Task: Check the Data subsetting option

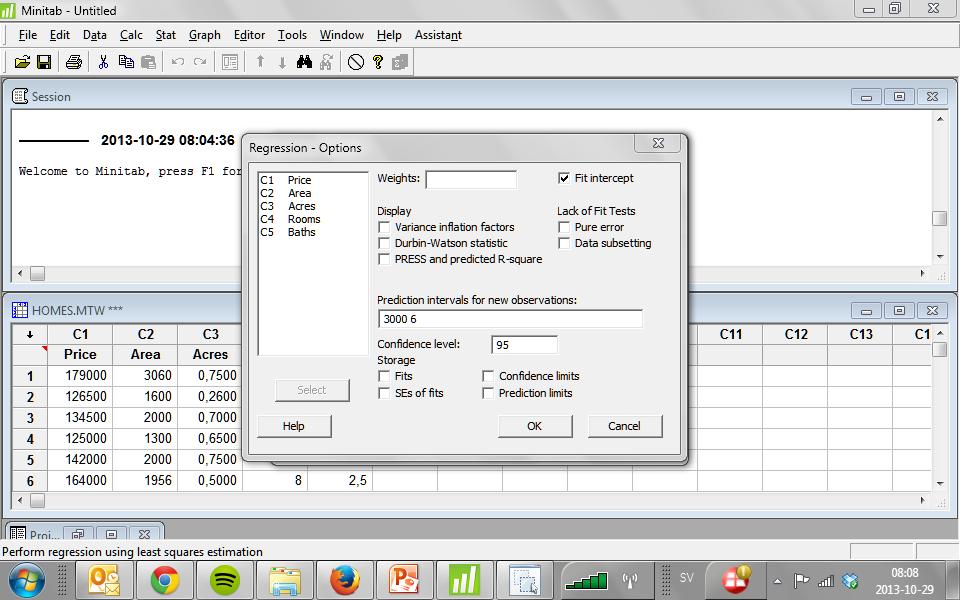Action: [x=564, y=243]
